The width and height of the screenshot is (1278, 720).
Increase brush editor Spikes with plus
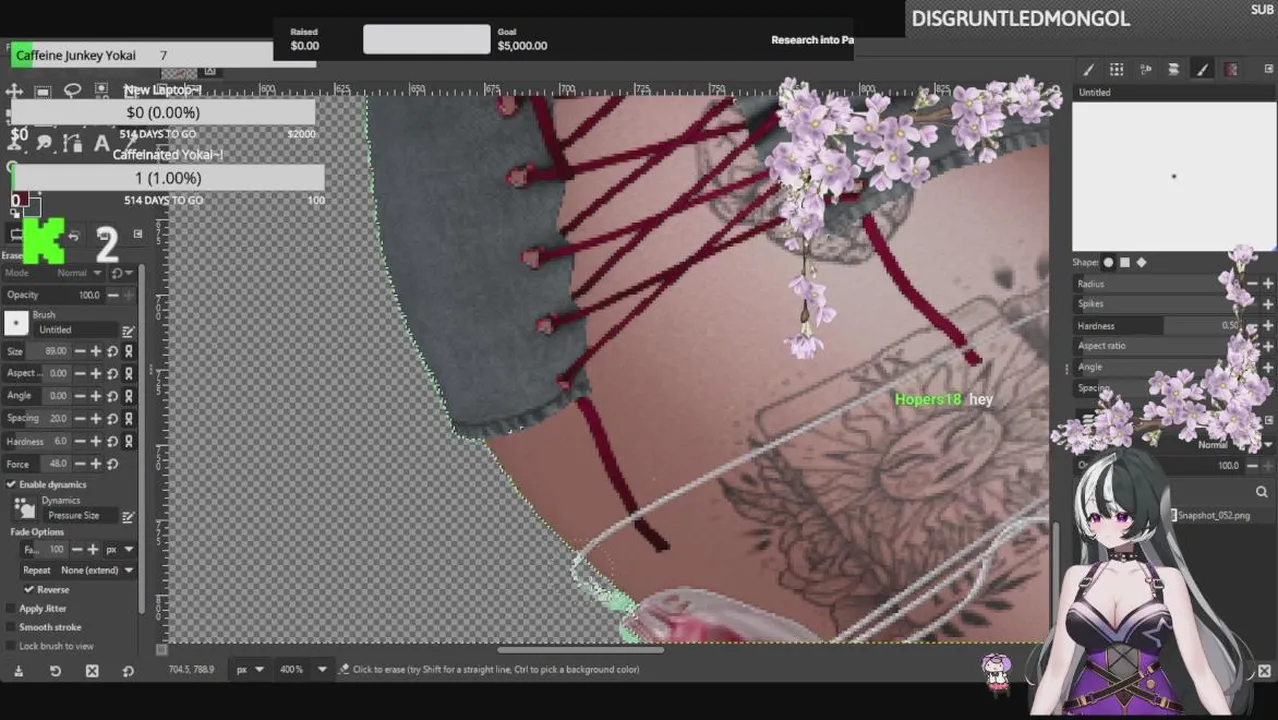(x=1268, y=304)
